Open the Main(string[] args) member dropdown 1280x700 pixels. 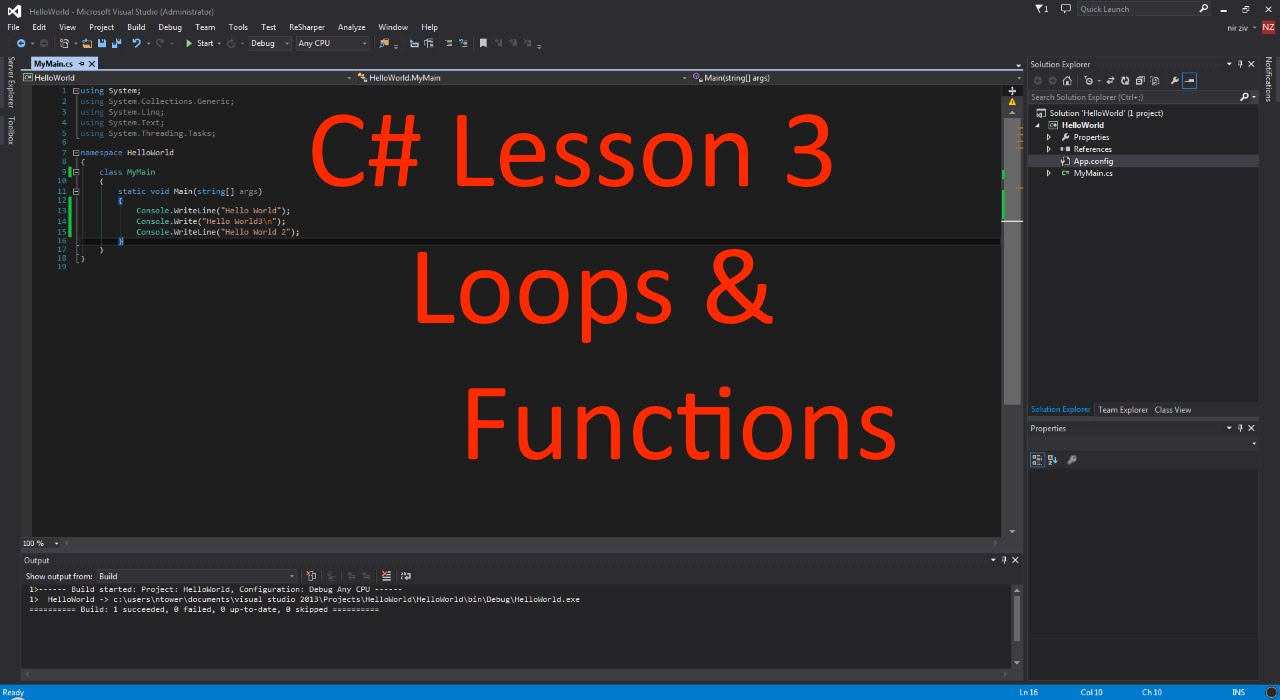coord(855,77)
